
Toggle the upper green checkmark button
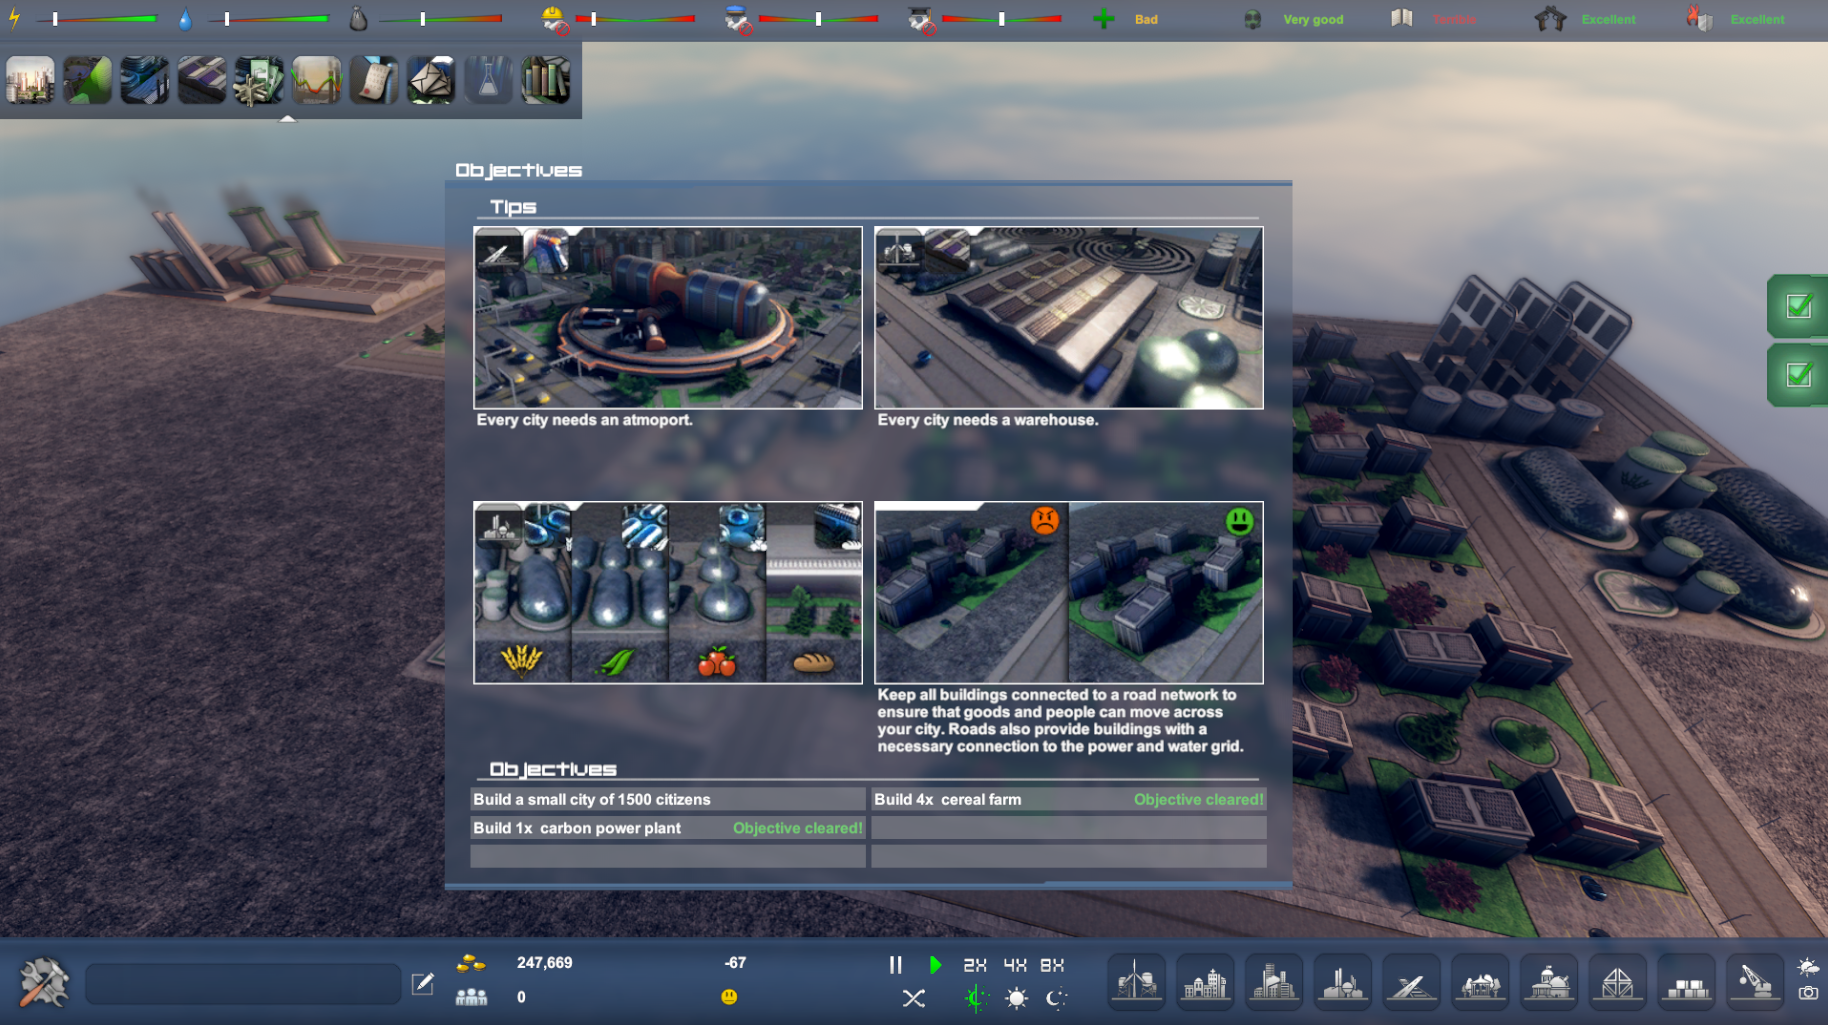[x=1798, y=306]
